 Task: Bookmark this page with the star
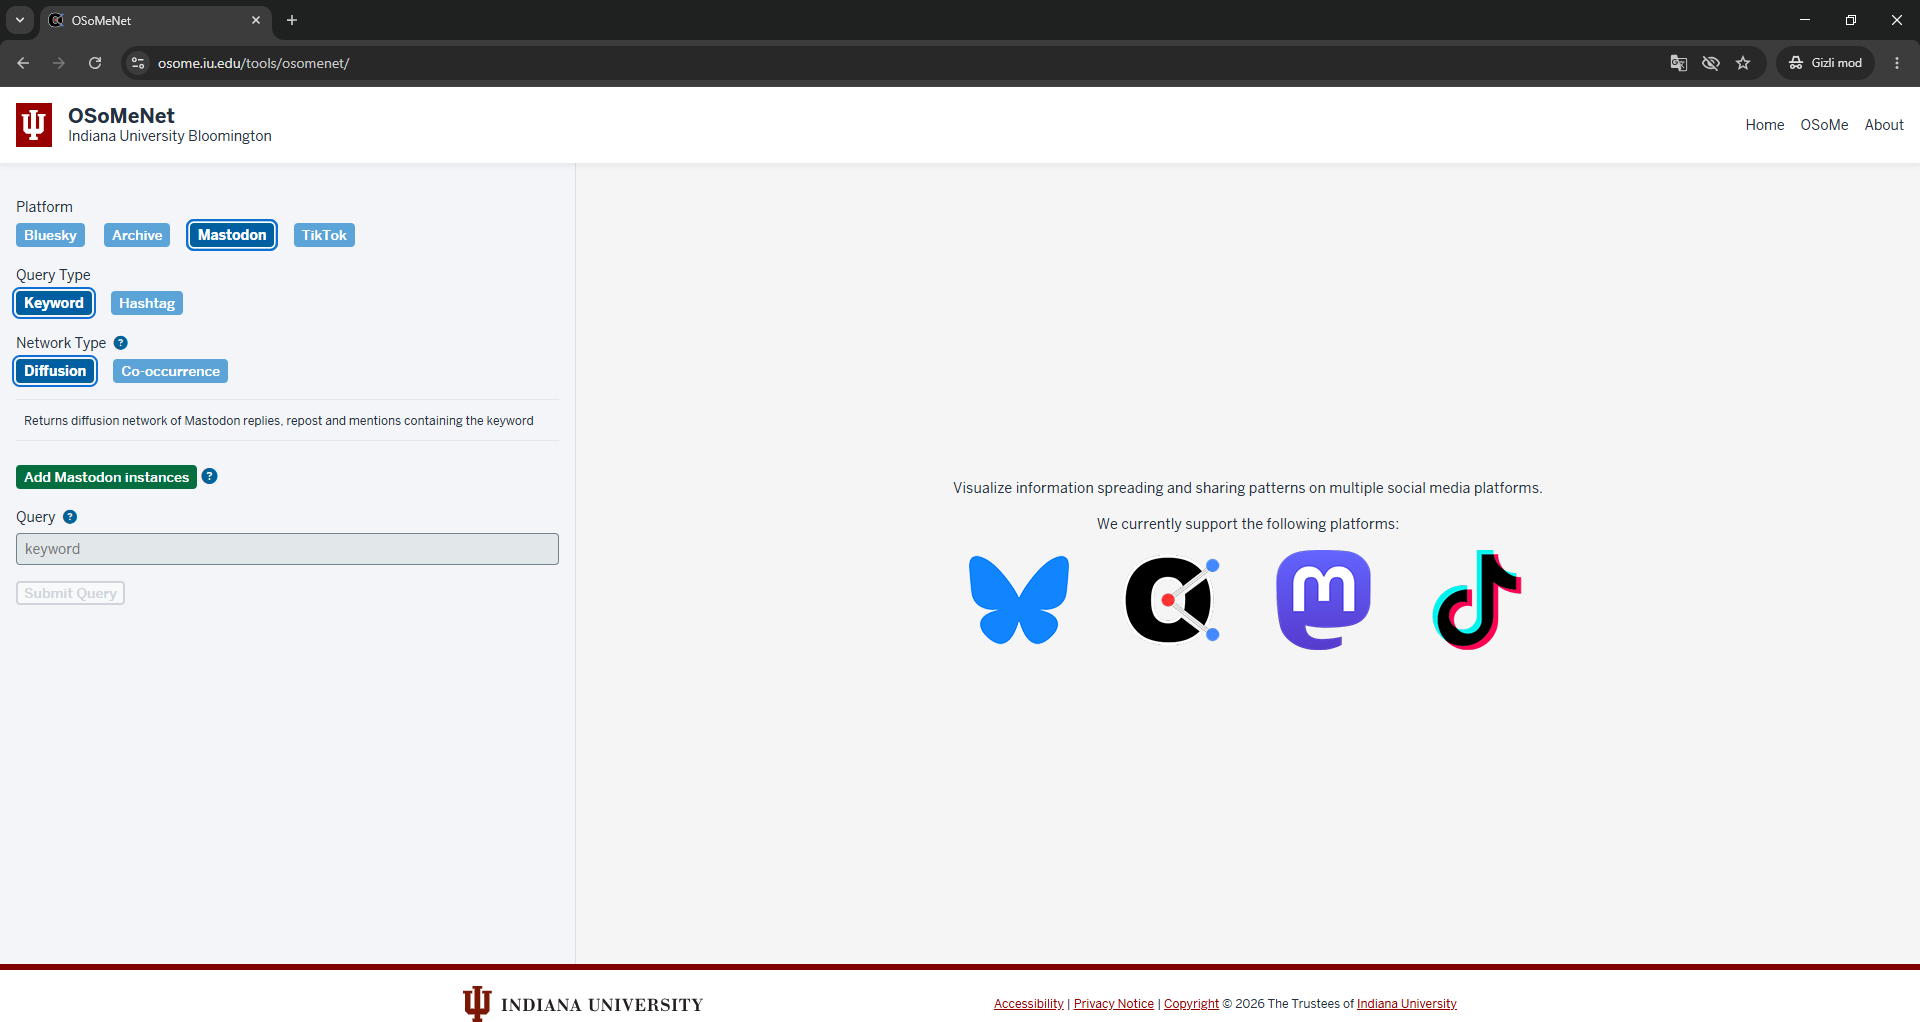pos(1743,63)
